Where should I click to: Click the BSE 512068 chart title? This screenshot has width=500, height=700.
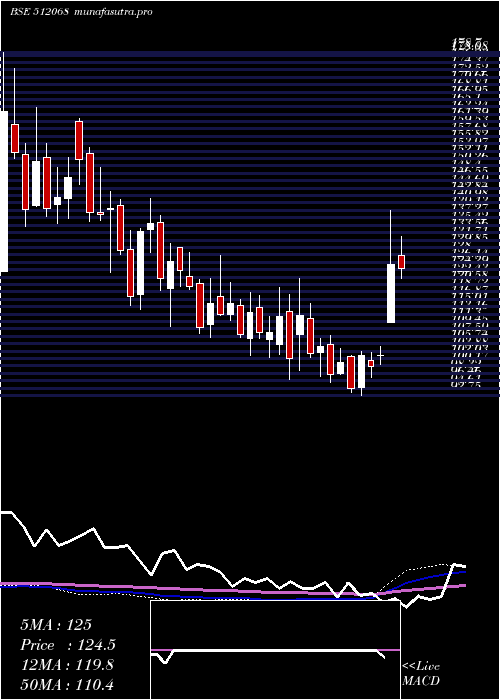(x=39, y=12)
